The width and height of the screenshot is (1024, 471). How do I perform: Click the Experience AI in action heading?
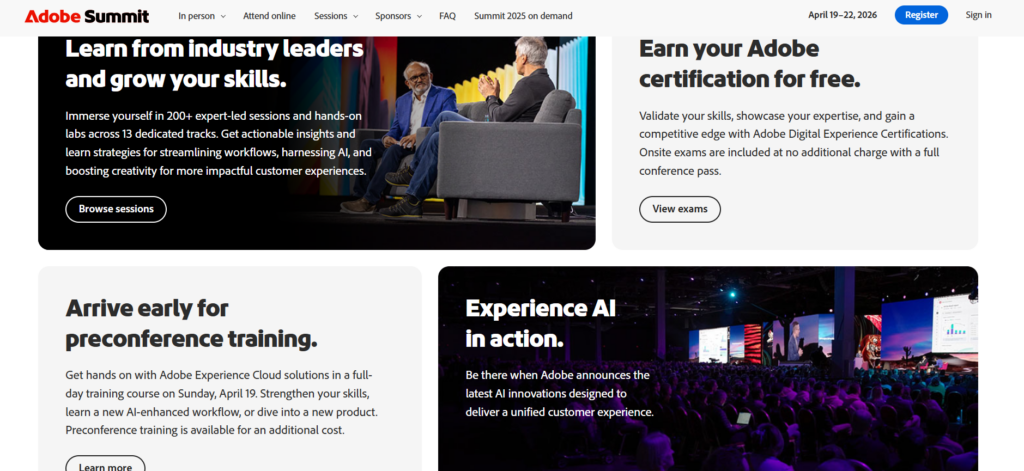[x=541, y=323]
